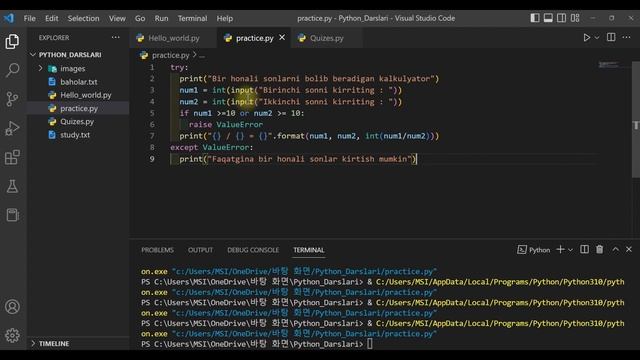Toggle bottom panel visibility
Screen dimensions: 640x360
tap(548, 18)
